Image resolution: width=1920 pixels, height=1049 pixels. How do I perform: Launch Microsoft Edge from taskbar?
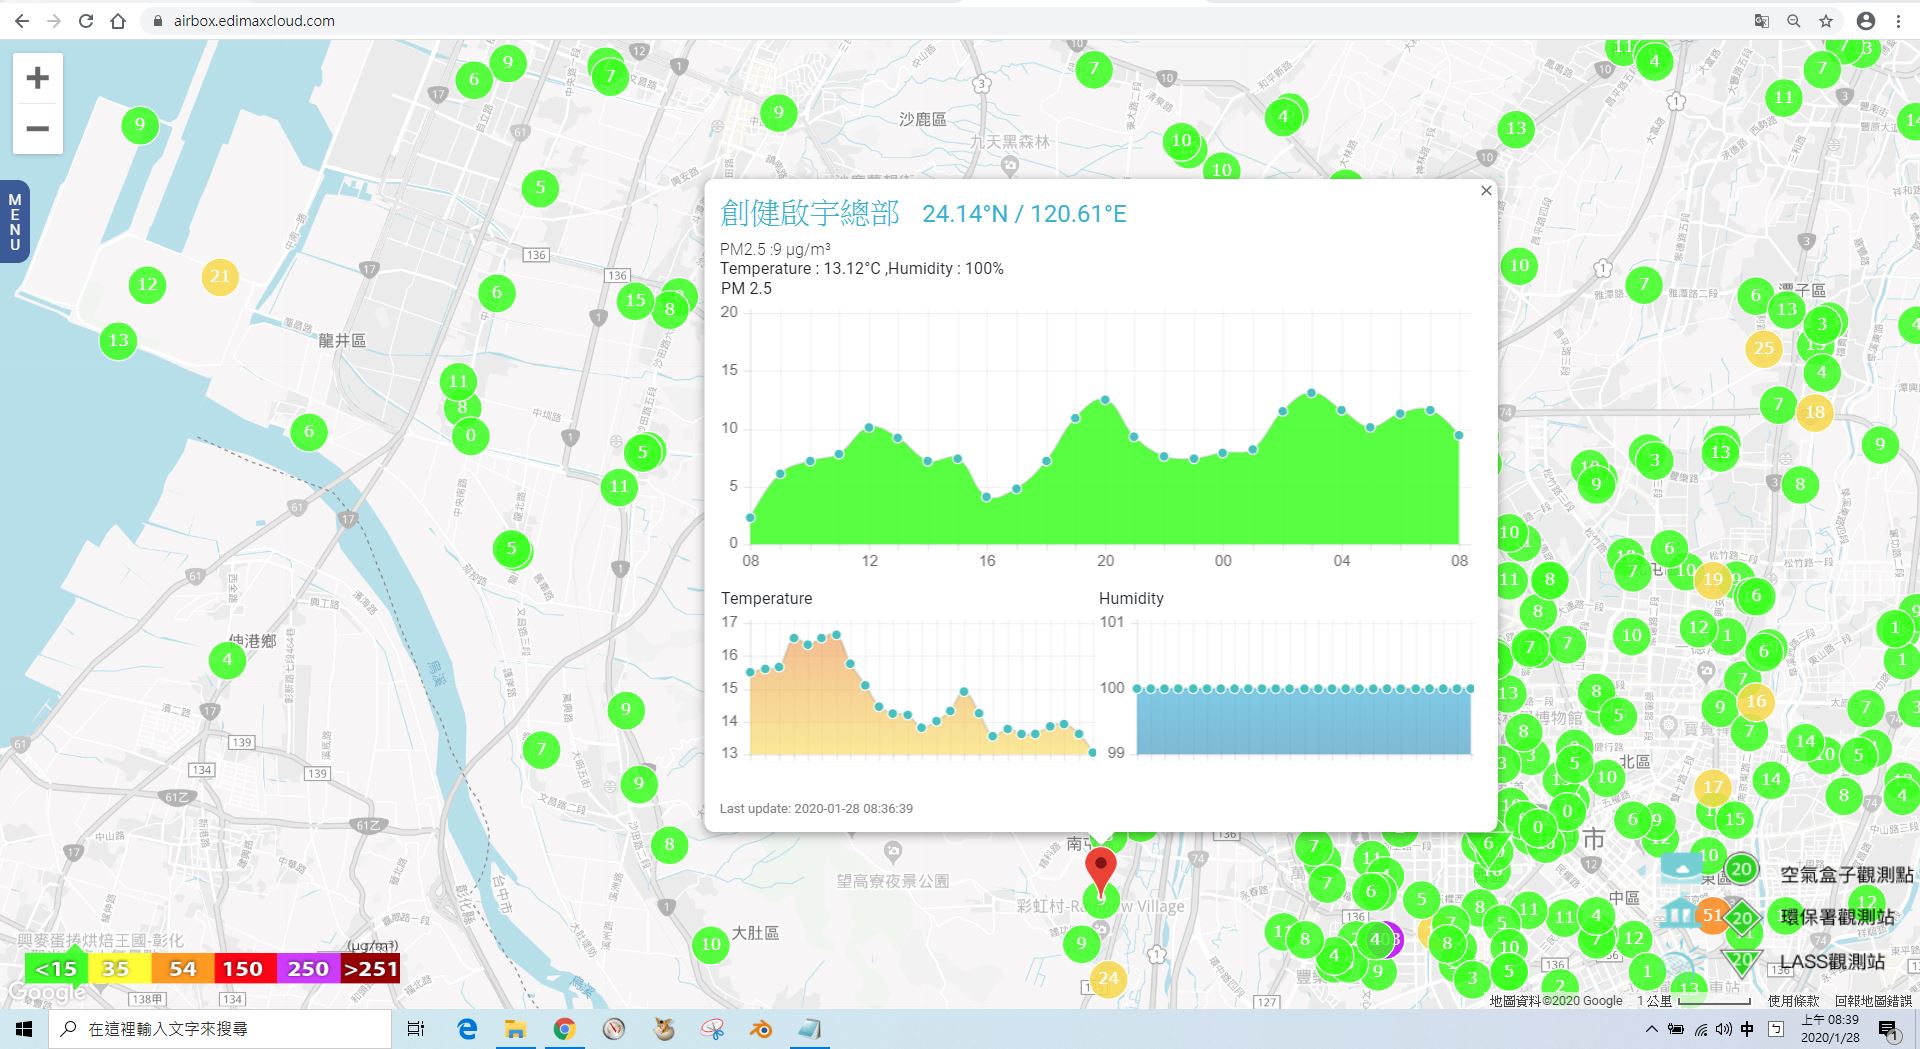click(x=467, y=1029)
